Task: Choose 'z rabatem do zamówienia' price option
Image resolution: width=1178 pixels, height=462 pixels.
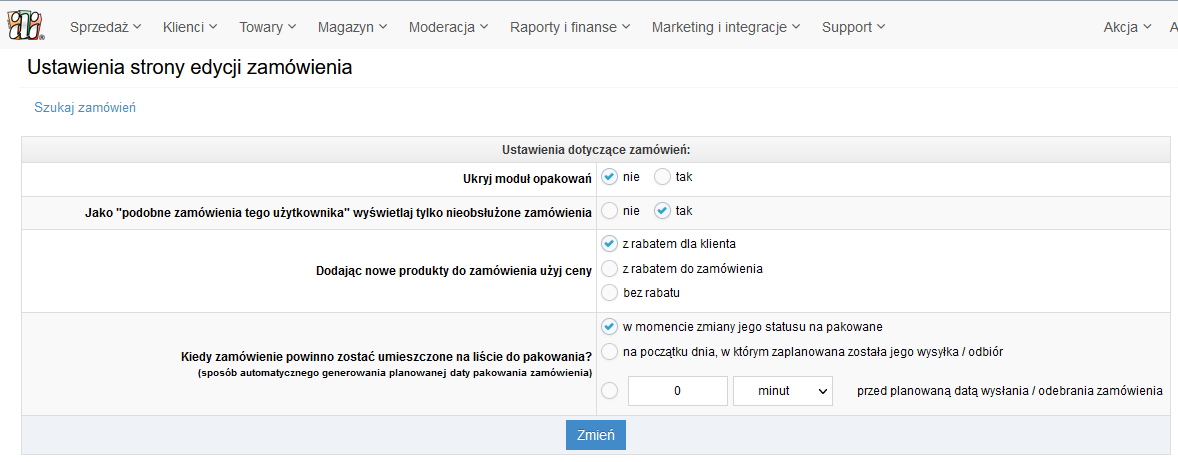Action: tap(610, 268)
